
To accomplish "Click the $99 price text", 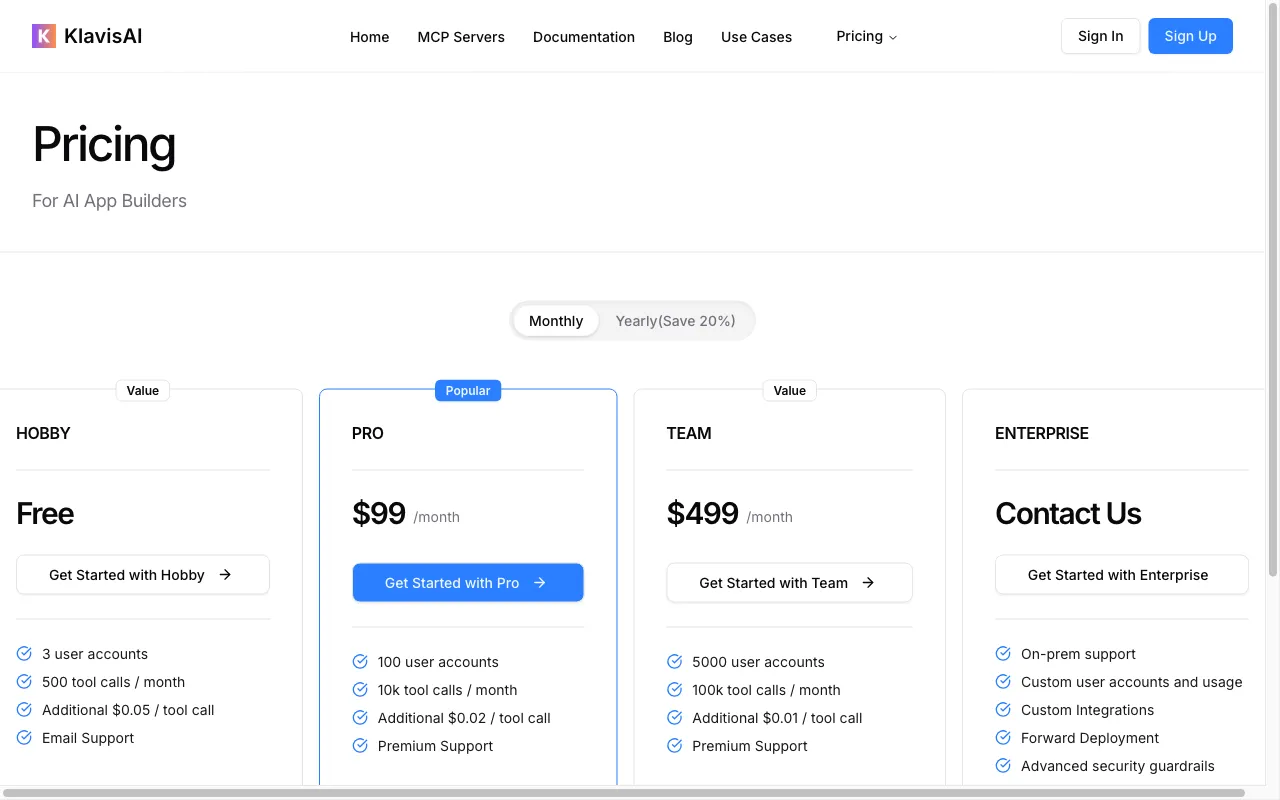I will point(379,514).
